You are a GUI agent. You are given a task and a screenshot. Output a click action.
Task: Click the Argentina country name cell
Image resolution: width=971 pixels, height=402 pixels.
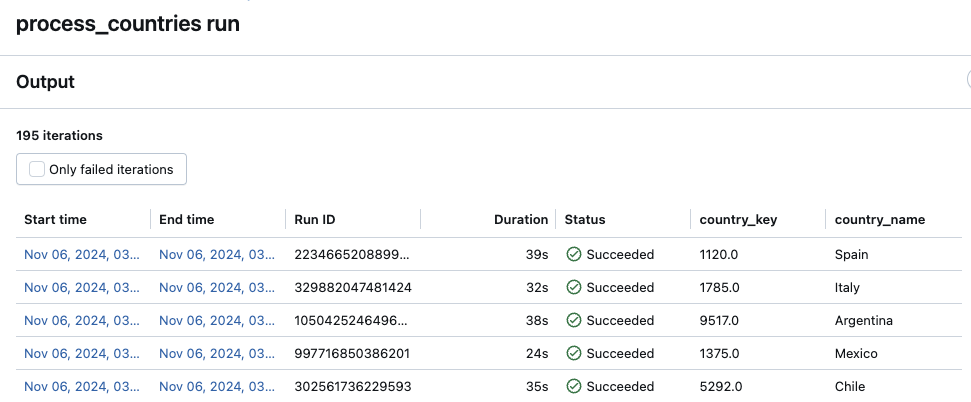(863, 321)
